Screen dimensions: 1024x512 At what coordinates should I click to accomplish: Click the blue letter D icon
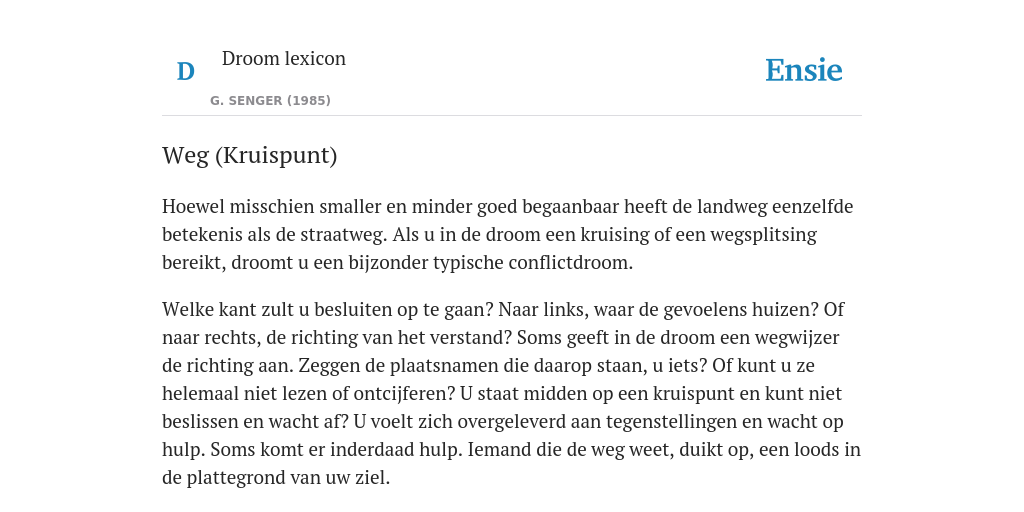click(185, 71)
